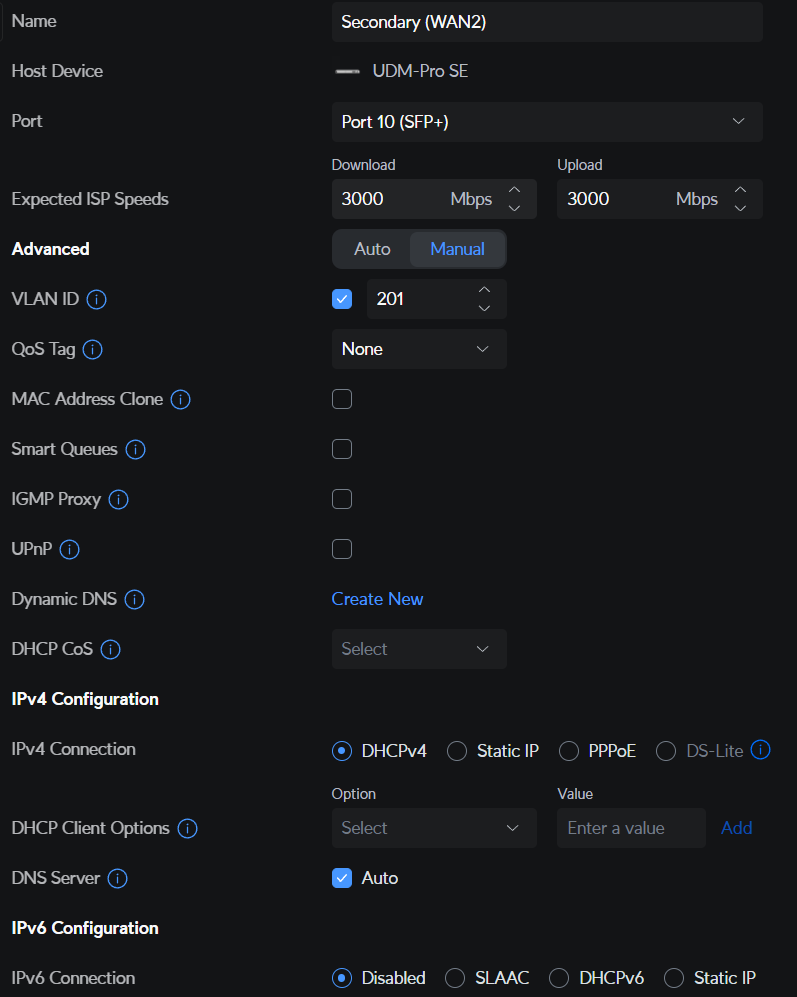Open the DHCP Client Options select dropdown

click(433, 828)
